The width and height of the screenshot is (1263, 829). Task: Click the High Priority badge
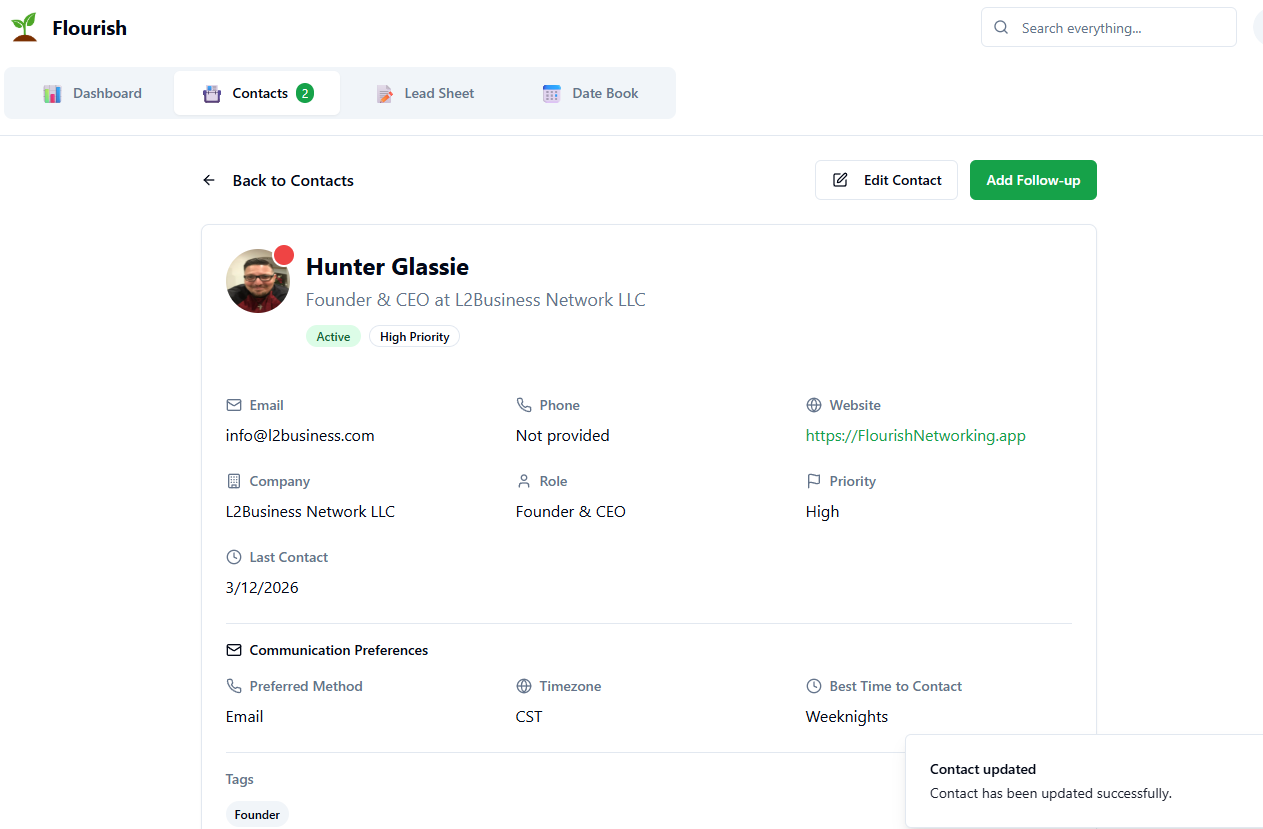[x=414, y=337]
